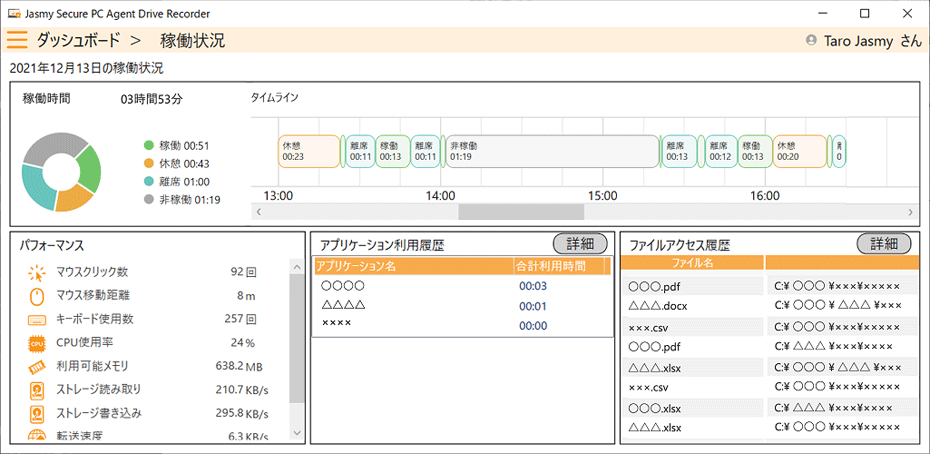Click the CPU usage icon
930x454 pixels.
[x=37, y=343]
